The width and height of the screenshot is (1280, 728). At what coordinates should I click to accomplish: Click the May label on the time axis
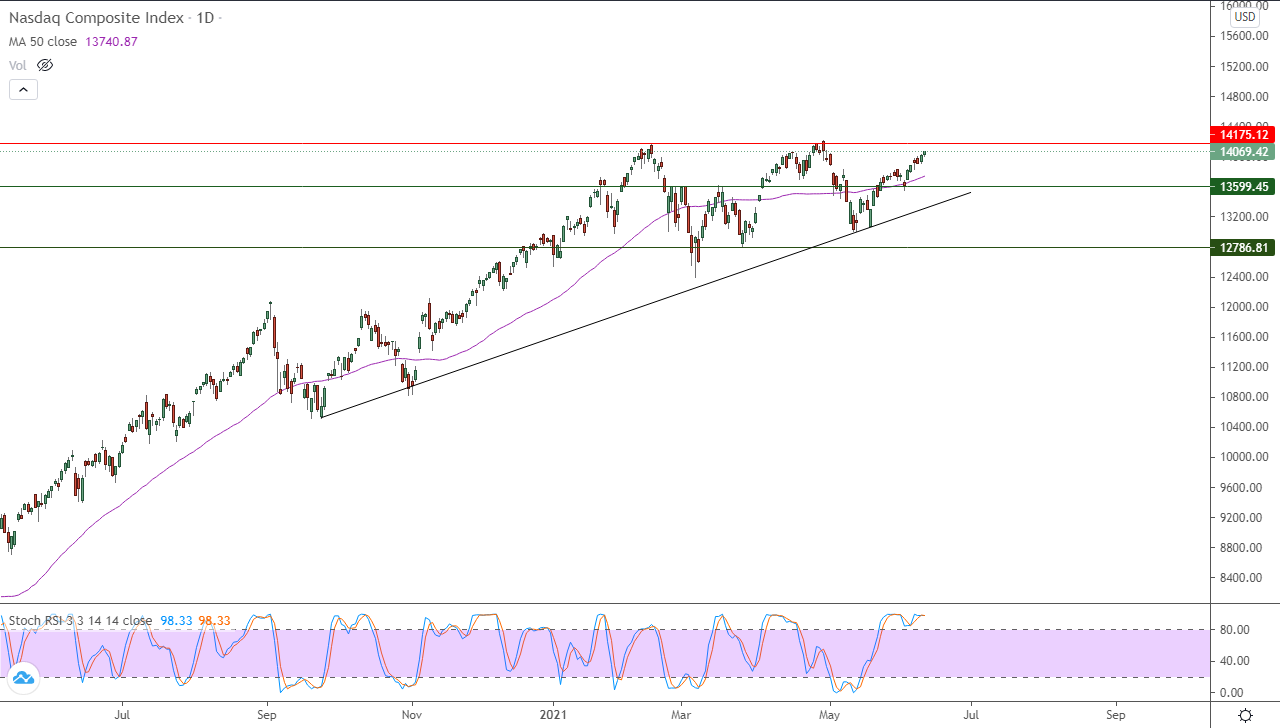(829, 715)
